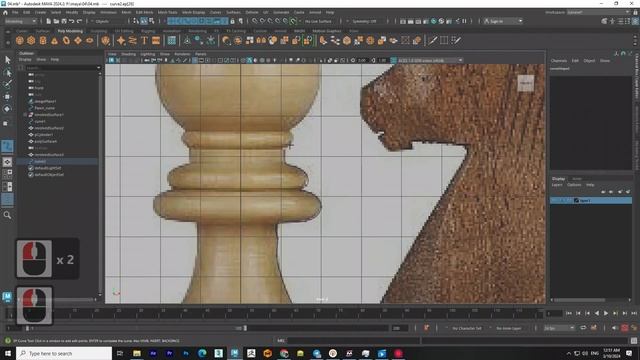
Task: Choose the Move tool in toolbox
Action: pyautogui.click(x=7, y=97)
